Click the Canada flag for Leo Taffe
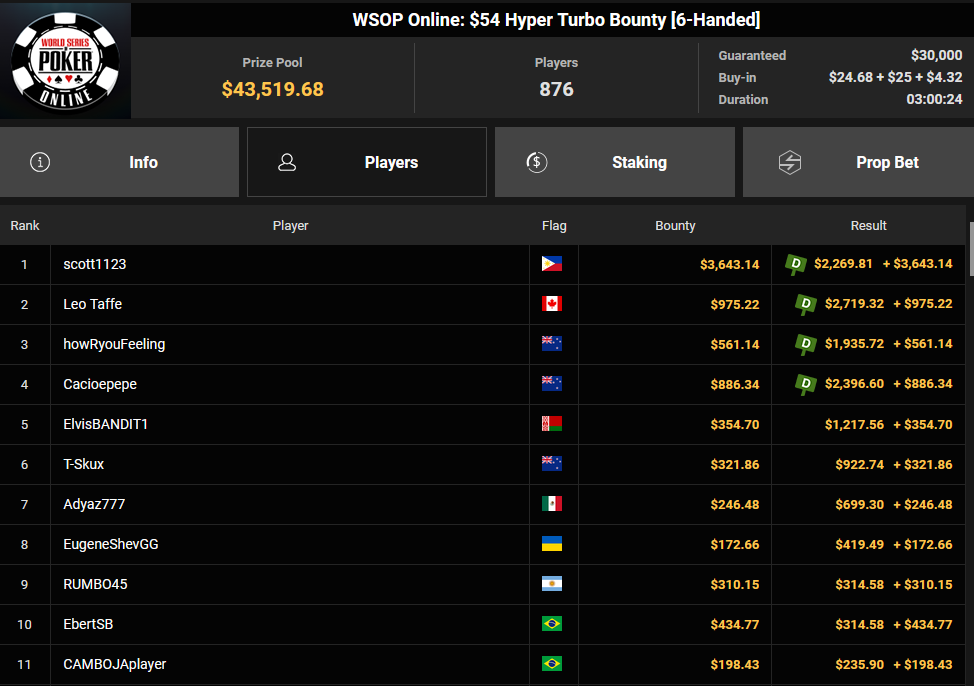Screen dimensions: 974x686 pyautogui.click(x=552, y=304)
